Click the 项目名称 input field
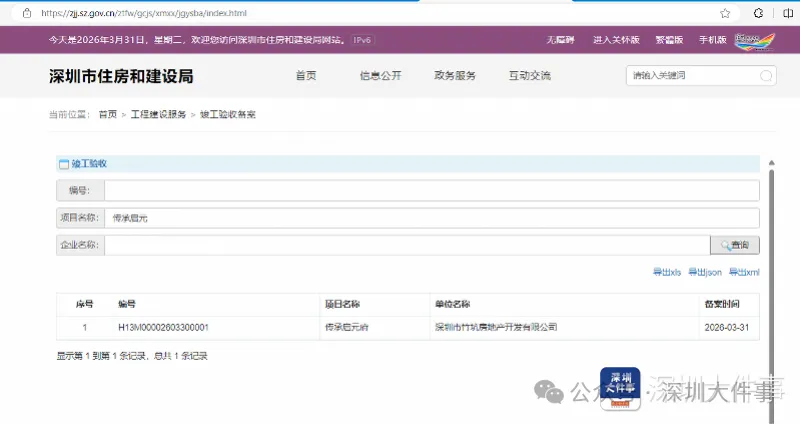800x424 pixels. tap(432, 218)
